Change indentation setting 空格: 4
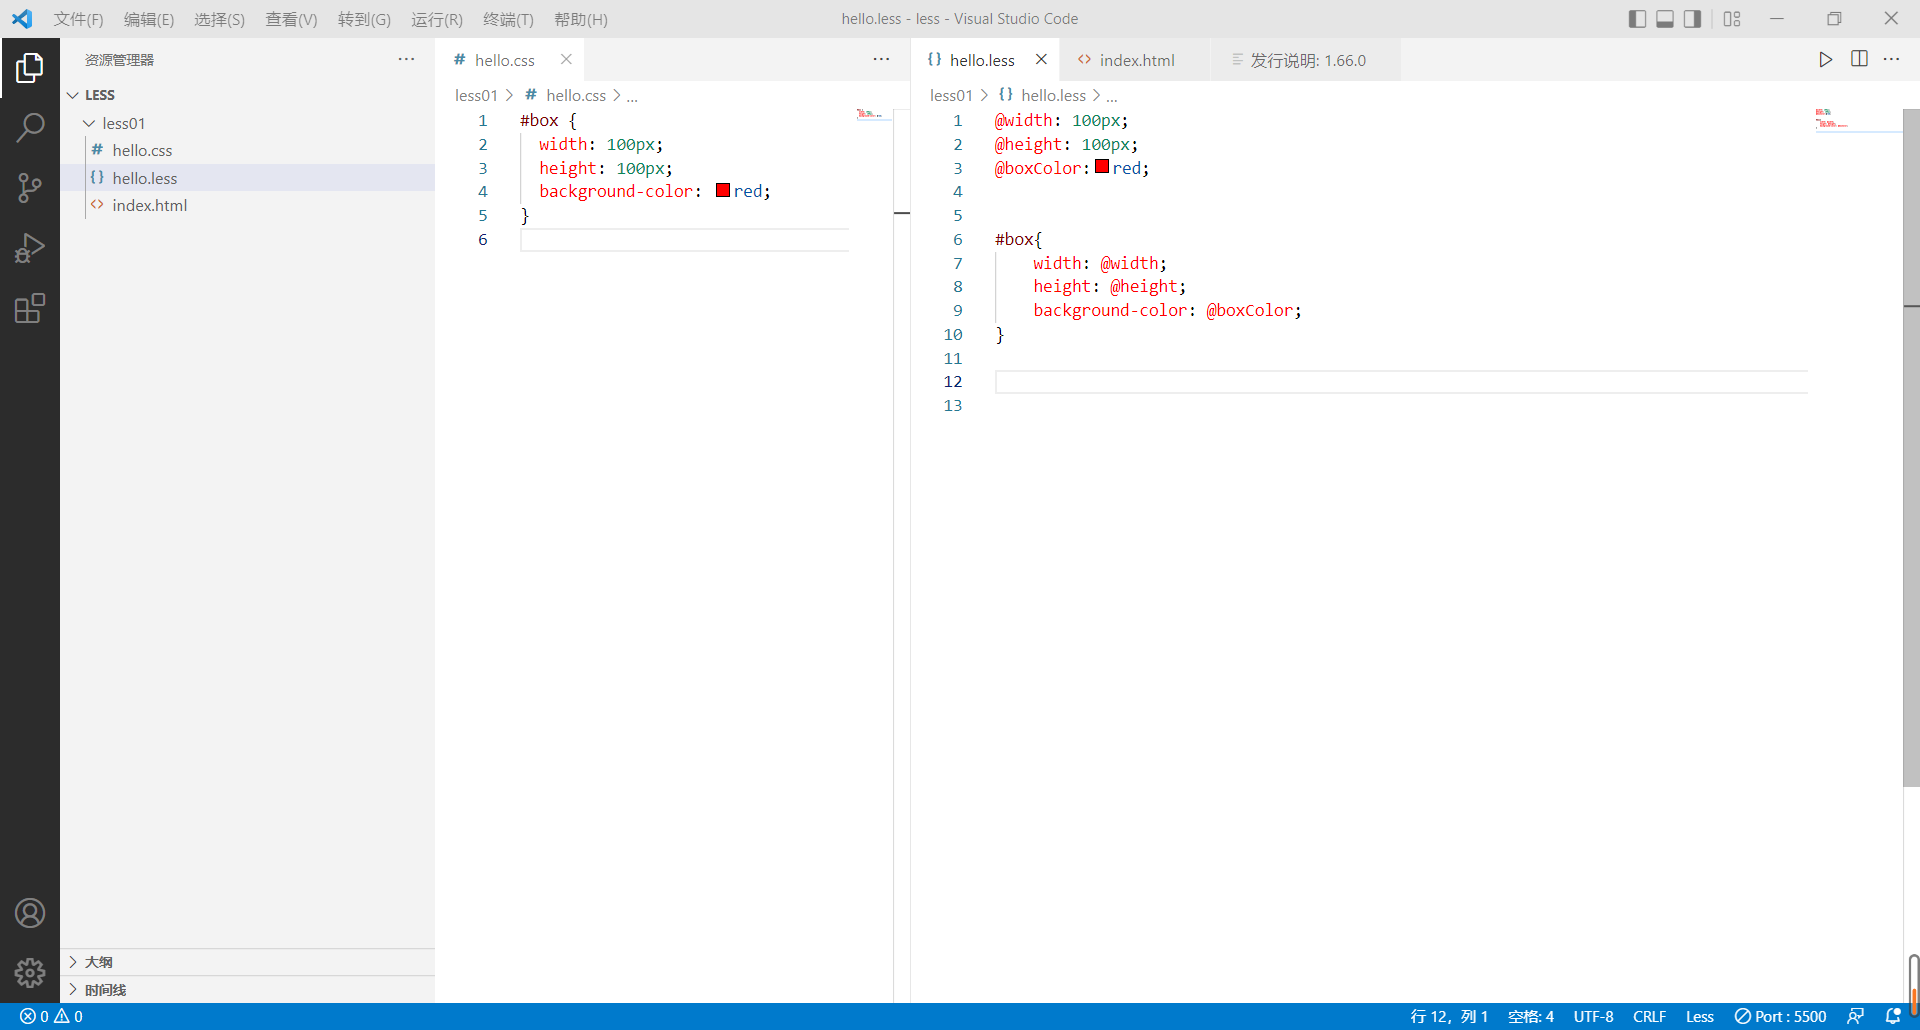This screenshot has height=1030, width=1920. click(x=1531, y=1016)
